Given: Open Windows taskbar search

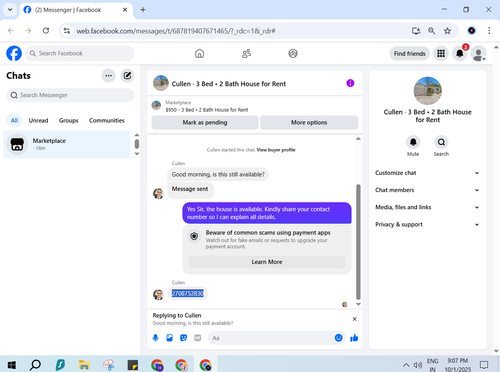Looking at the screenshot, I should [35, 365].
